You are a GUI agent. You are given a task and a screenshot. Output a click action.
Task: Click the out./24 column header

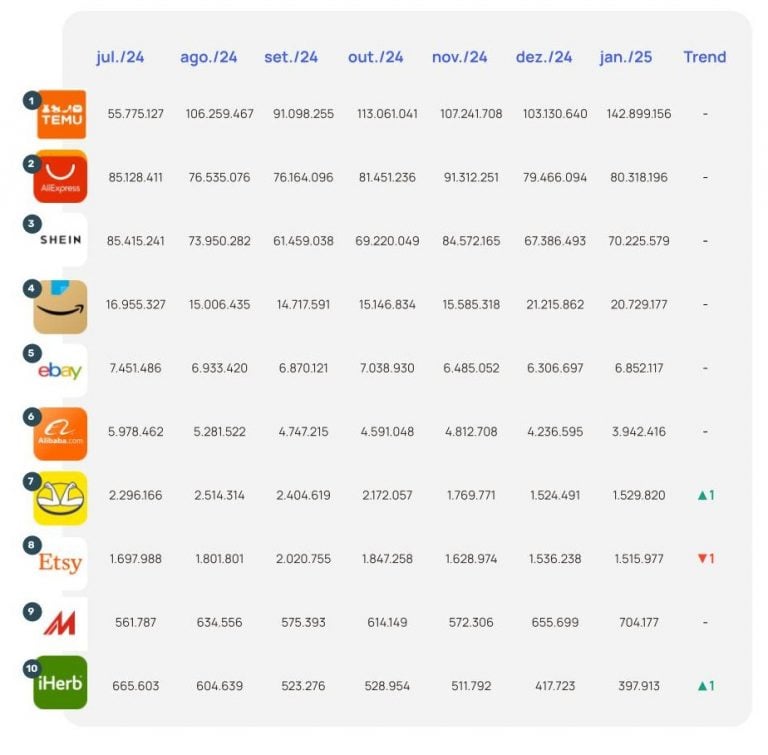coord(375,57)
